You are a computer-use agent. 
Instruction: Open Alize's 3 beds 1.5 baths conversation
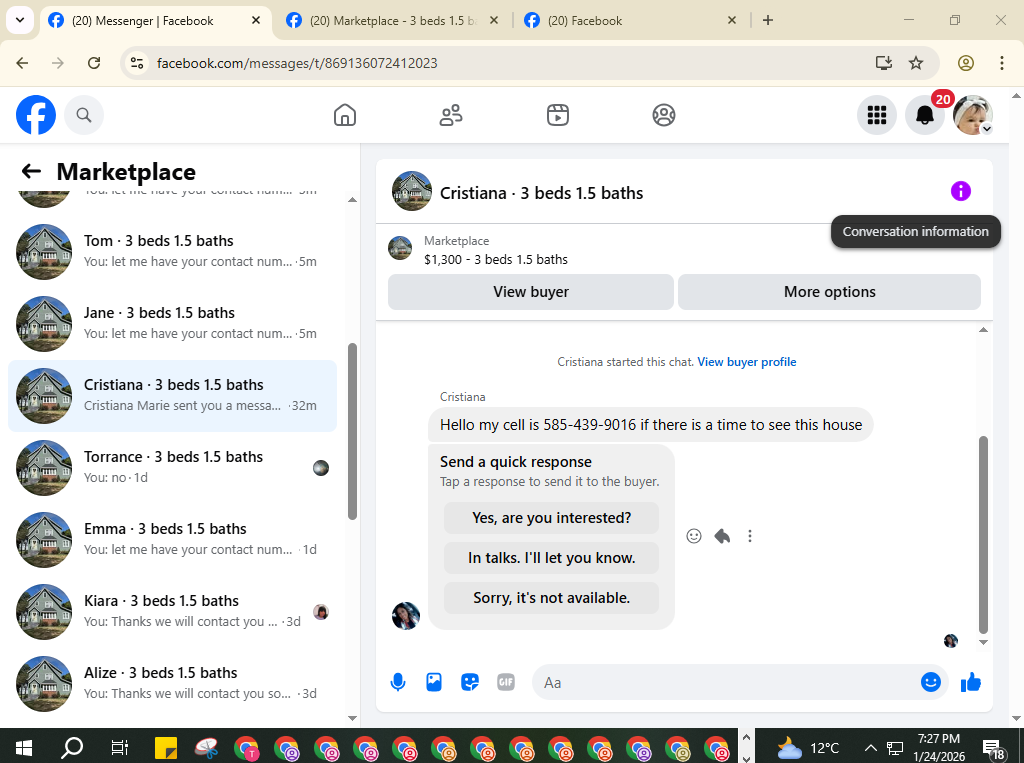click(x=172, y=684)
